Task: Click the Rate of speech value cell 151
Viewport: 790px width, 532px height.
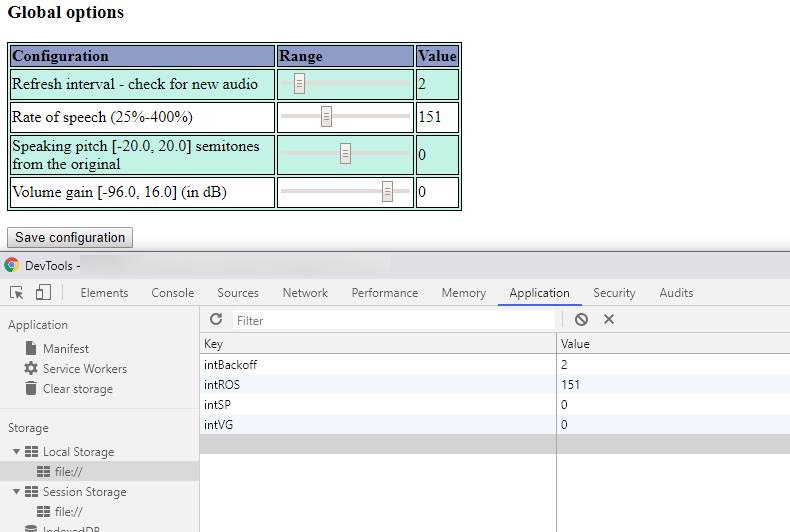Action: pyautogui.click(x=437, y=117)
